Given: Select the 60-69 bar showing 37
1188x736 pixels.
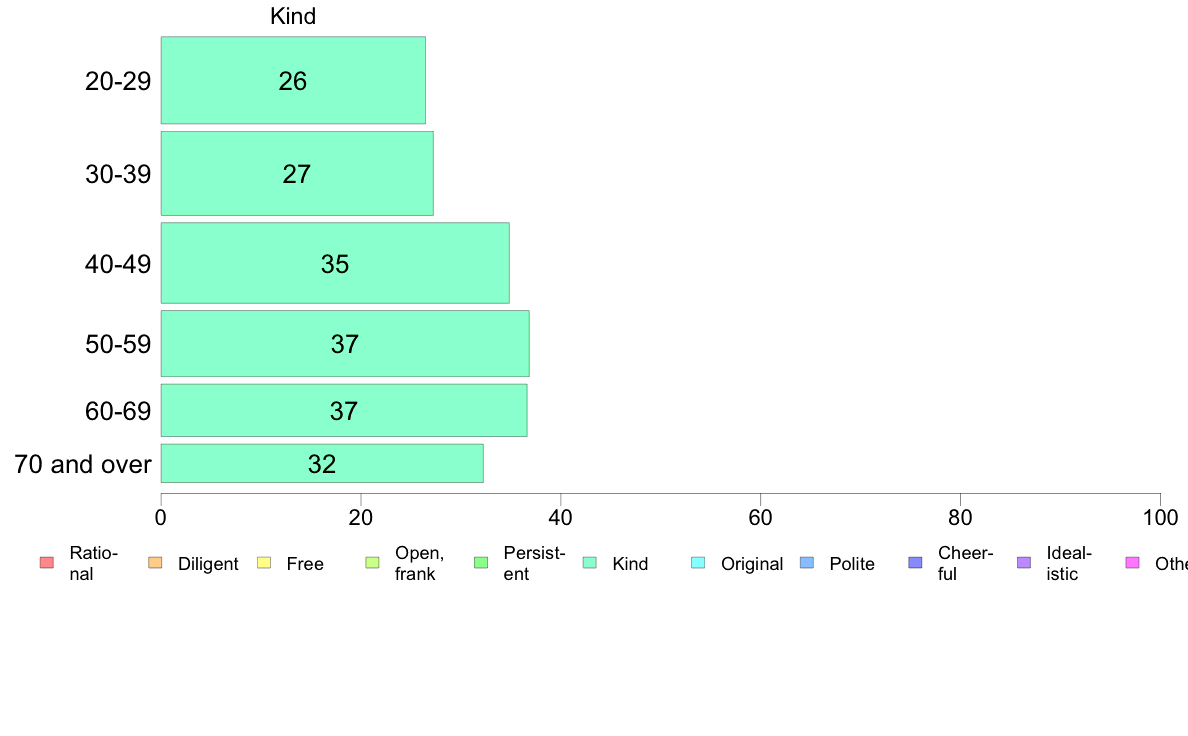Looking at the screenshot, I should tap(344, 410).
